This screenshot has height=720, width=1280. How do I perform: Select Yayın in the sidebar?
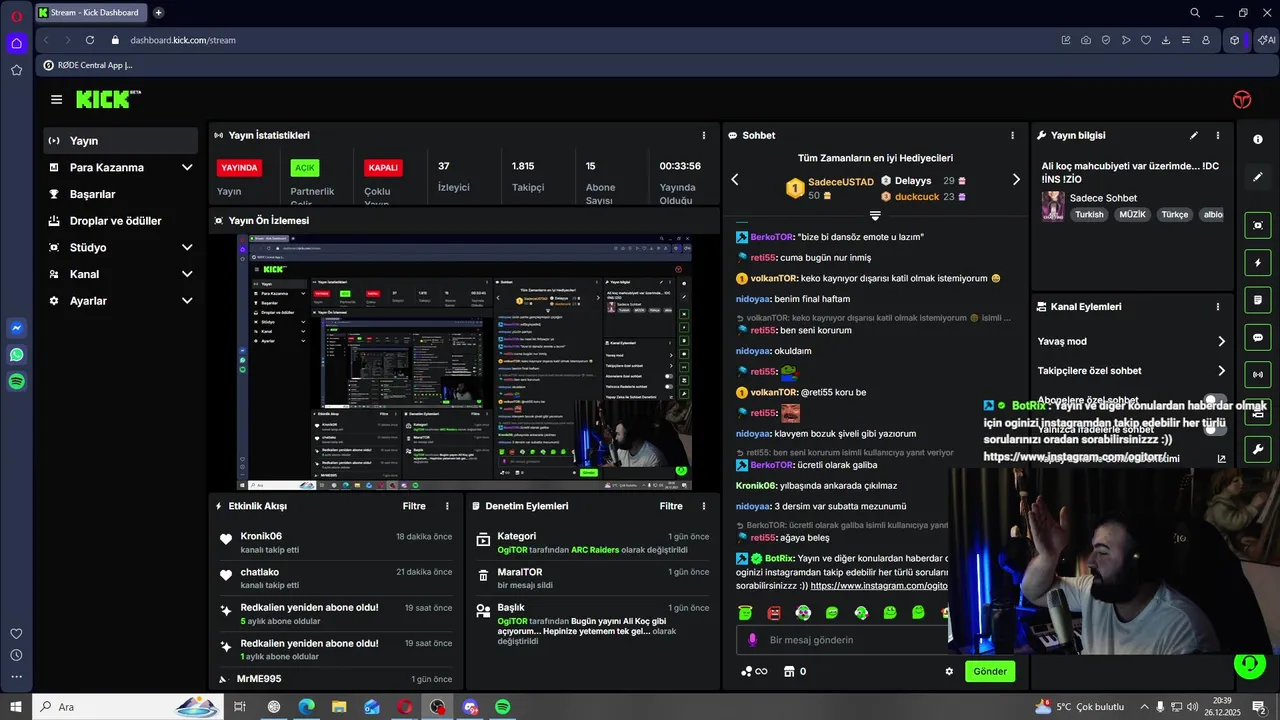pyautogui.click(x=120, y=141)
